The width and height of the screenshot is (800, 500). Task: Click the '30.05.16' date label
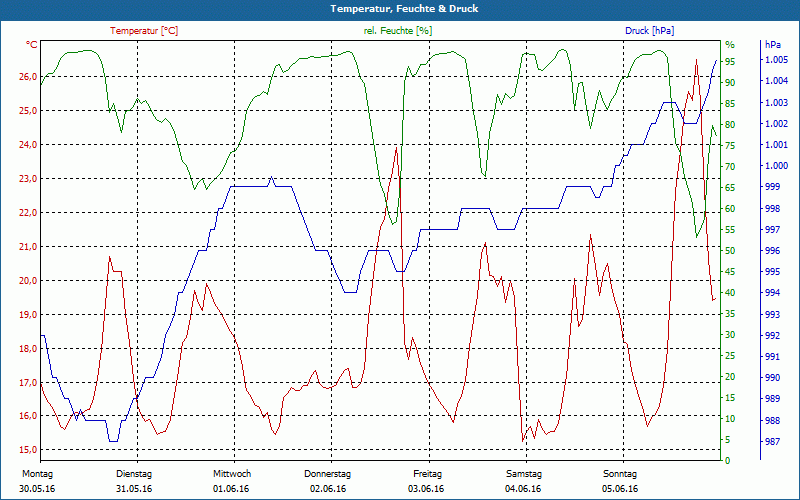(x=37, y=489)
